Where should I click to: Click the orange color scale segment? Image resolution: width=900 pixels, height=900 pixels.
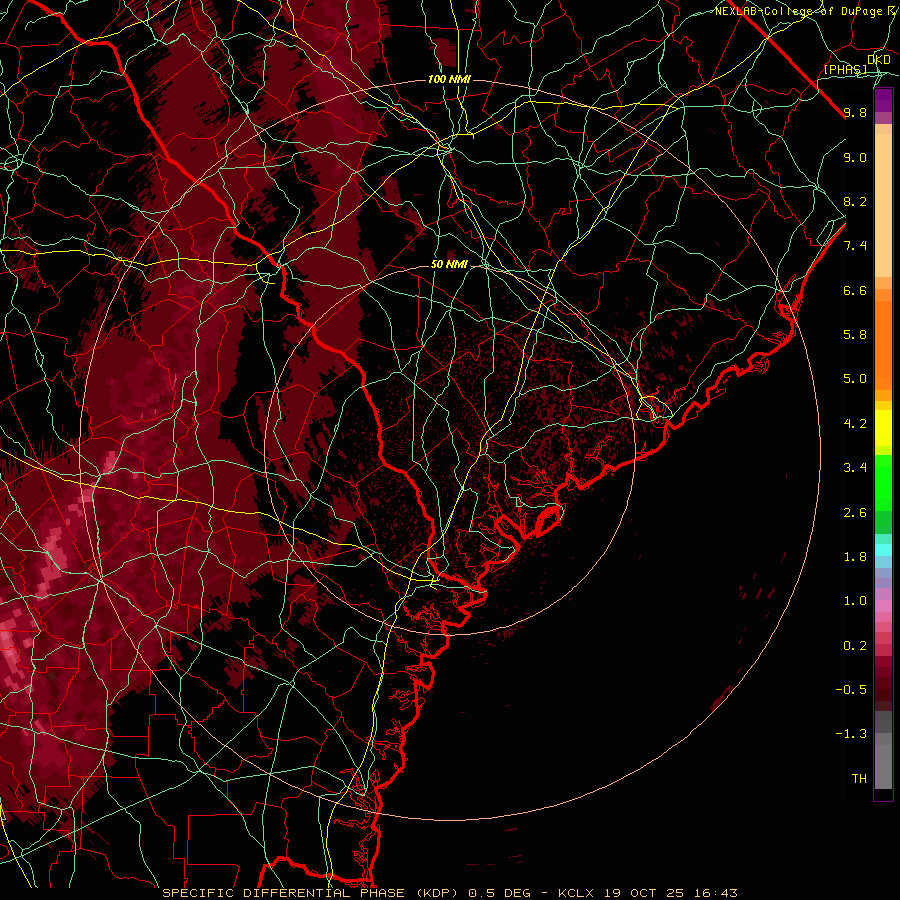click(x=883, y=344)
